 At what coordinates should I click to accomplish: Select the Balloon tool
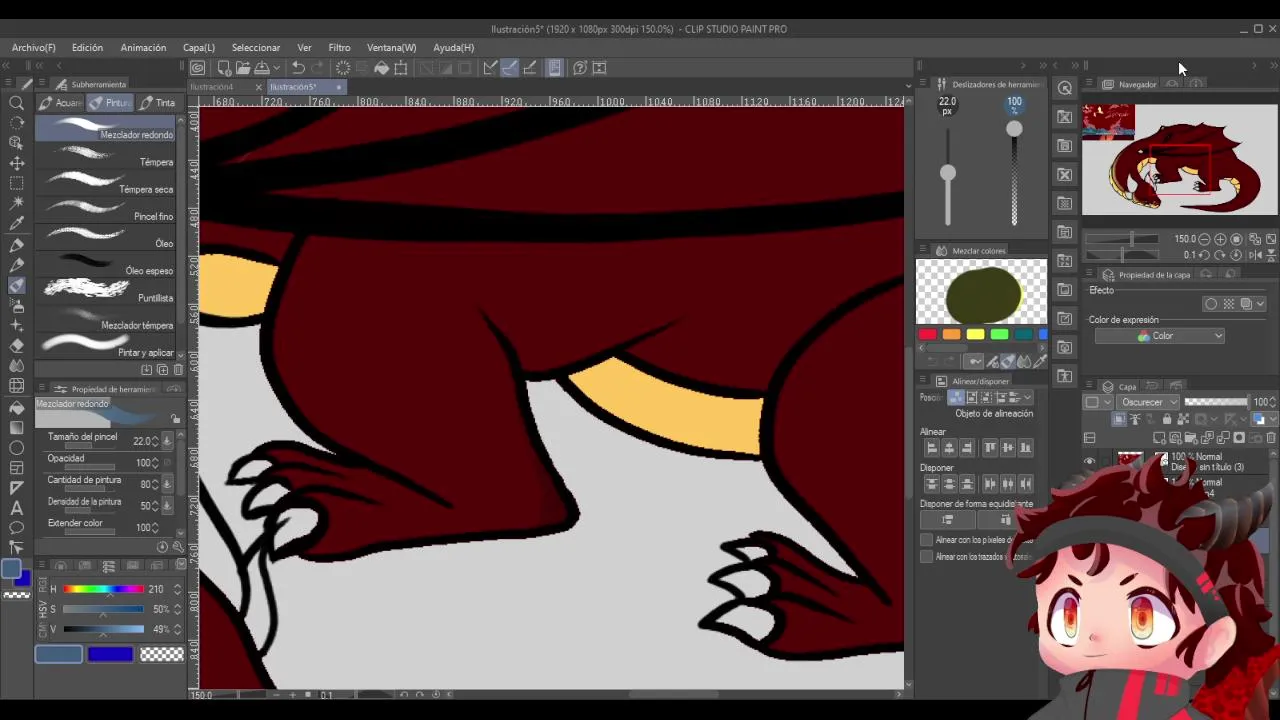[x=16, y=528]
